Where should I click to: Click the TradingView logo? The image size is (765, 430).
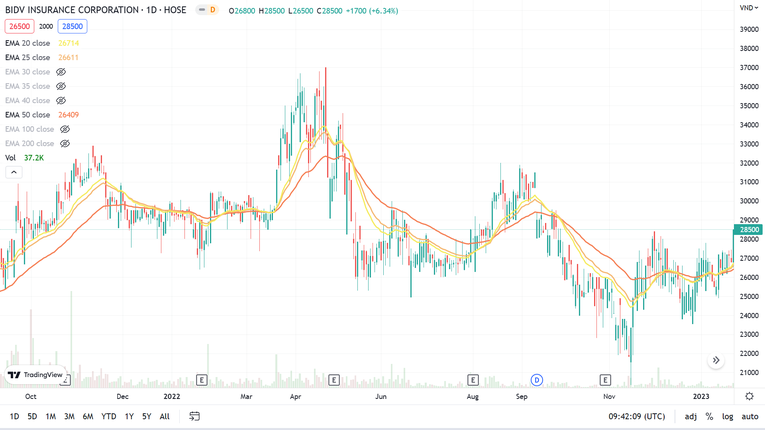coord(35,375)
